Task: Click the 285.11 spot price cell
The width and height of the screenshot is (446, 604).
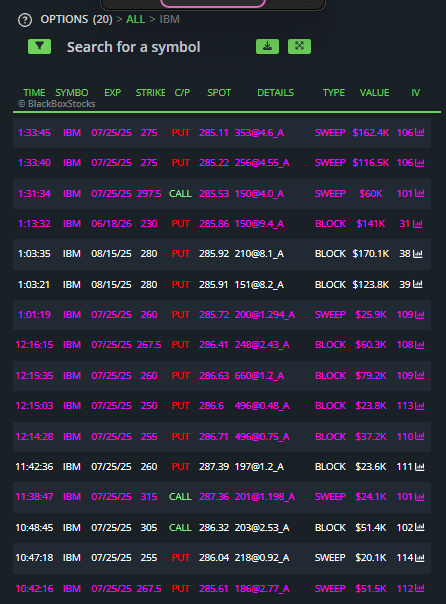Action: 214,133
